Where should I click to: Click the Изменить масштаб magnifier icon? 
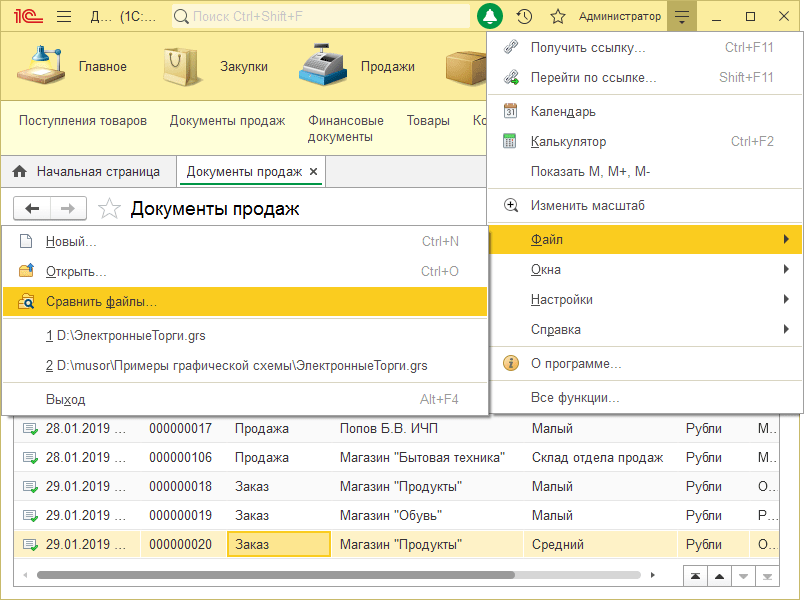tap(511, 205)
